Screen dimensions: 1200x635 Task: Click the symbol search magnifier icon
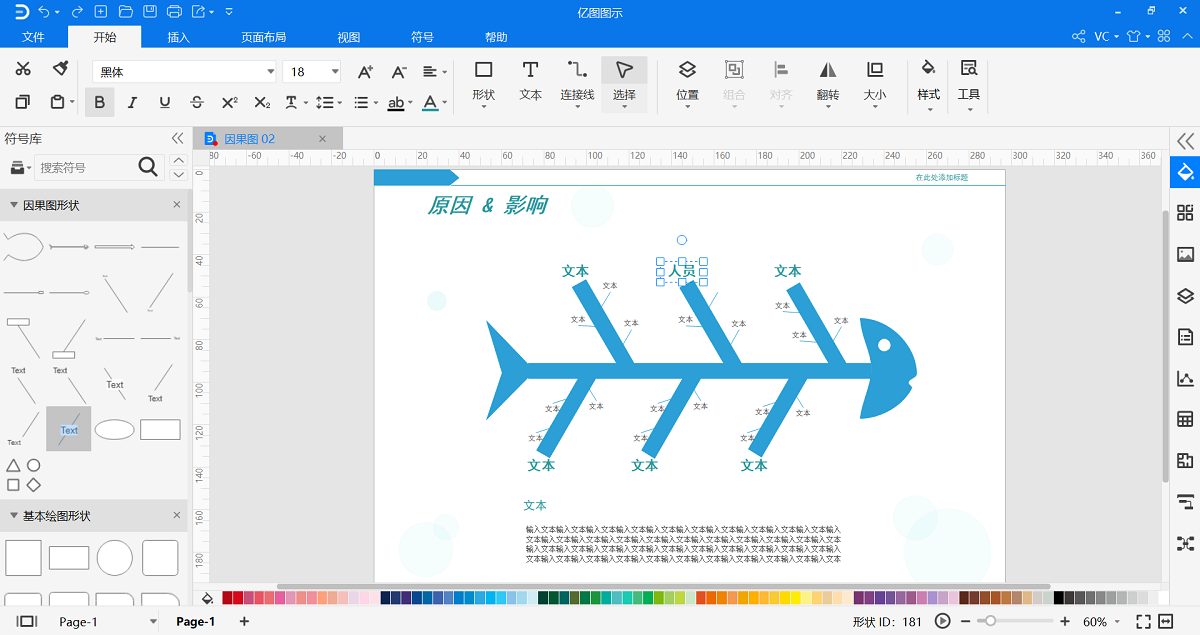[146, 167]
